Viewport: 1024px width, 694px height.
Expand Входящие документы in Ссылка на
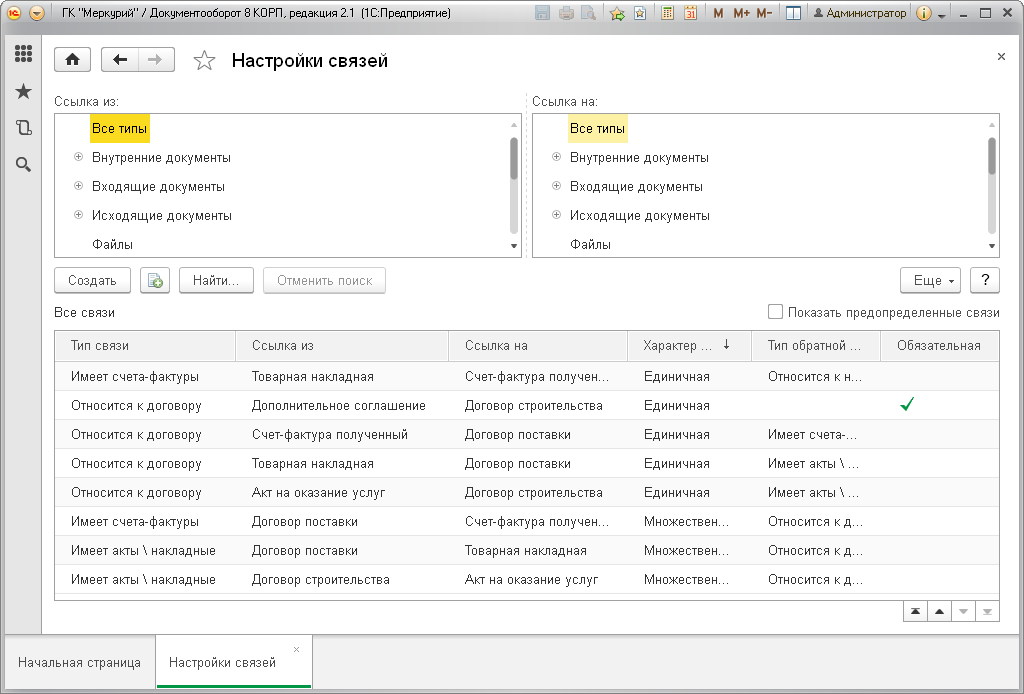click(556, 185)
